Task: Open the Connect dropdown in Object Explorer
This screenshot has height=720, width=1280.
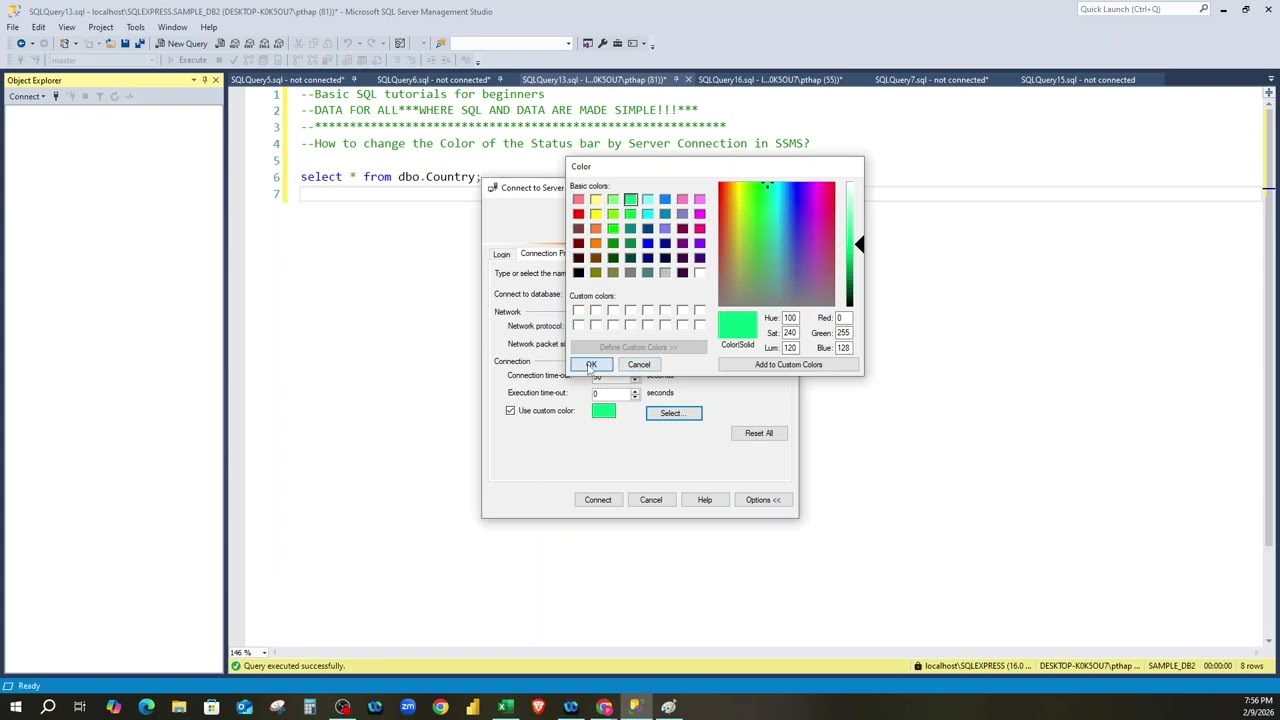Action: pyautogui.click(x=27, y=97)
